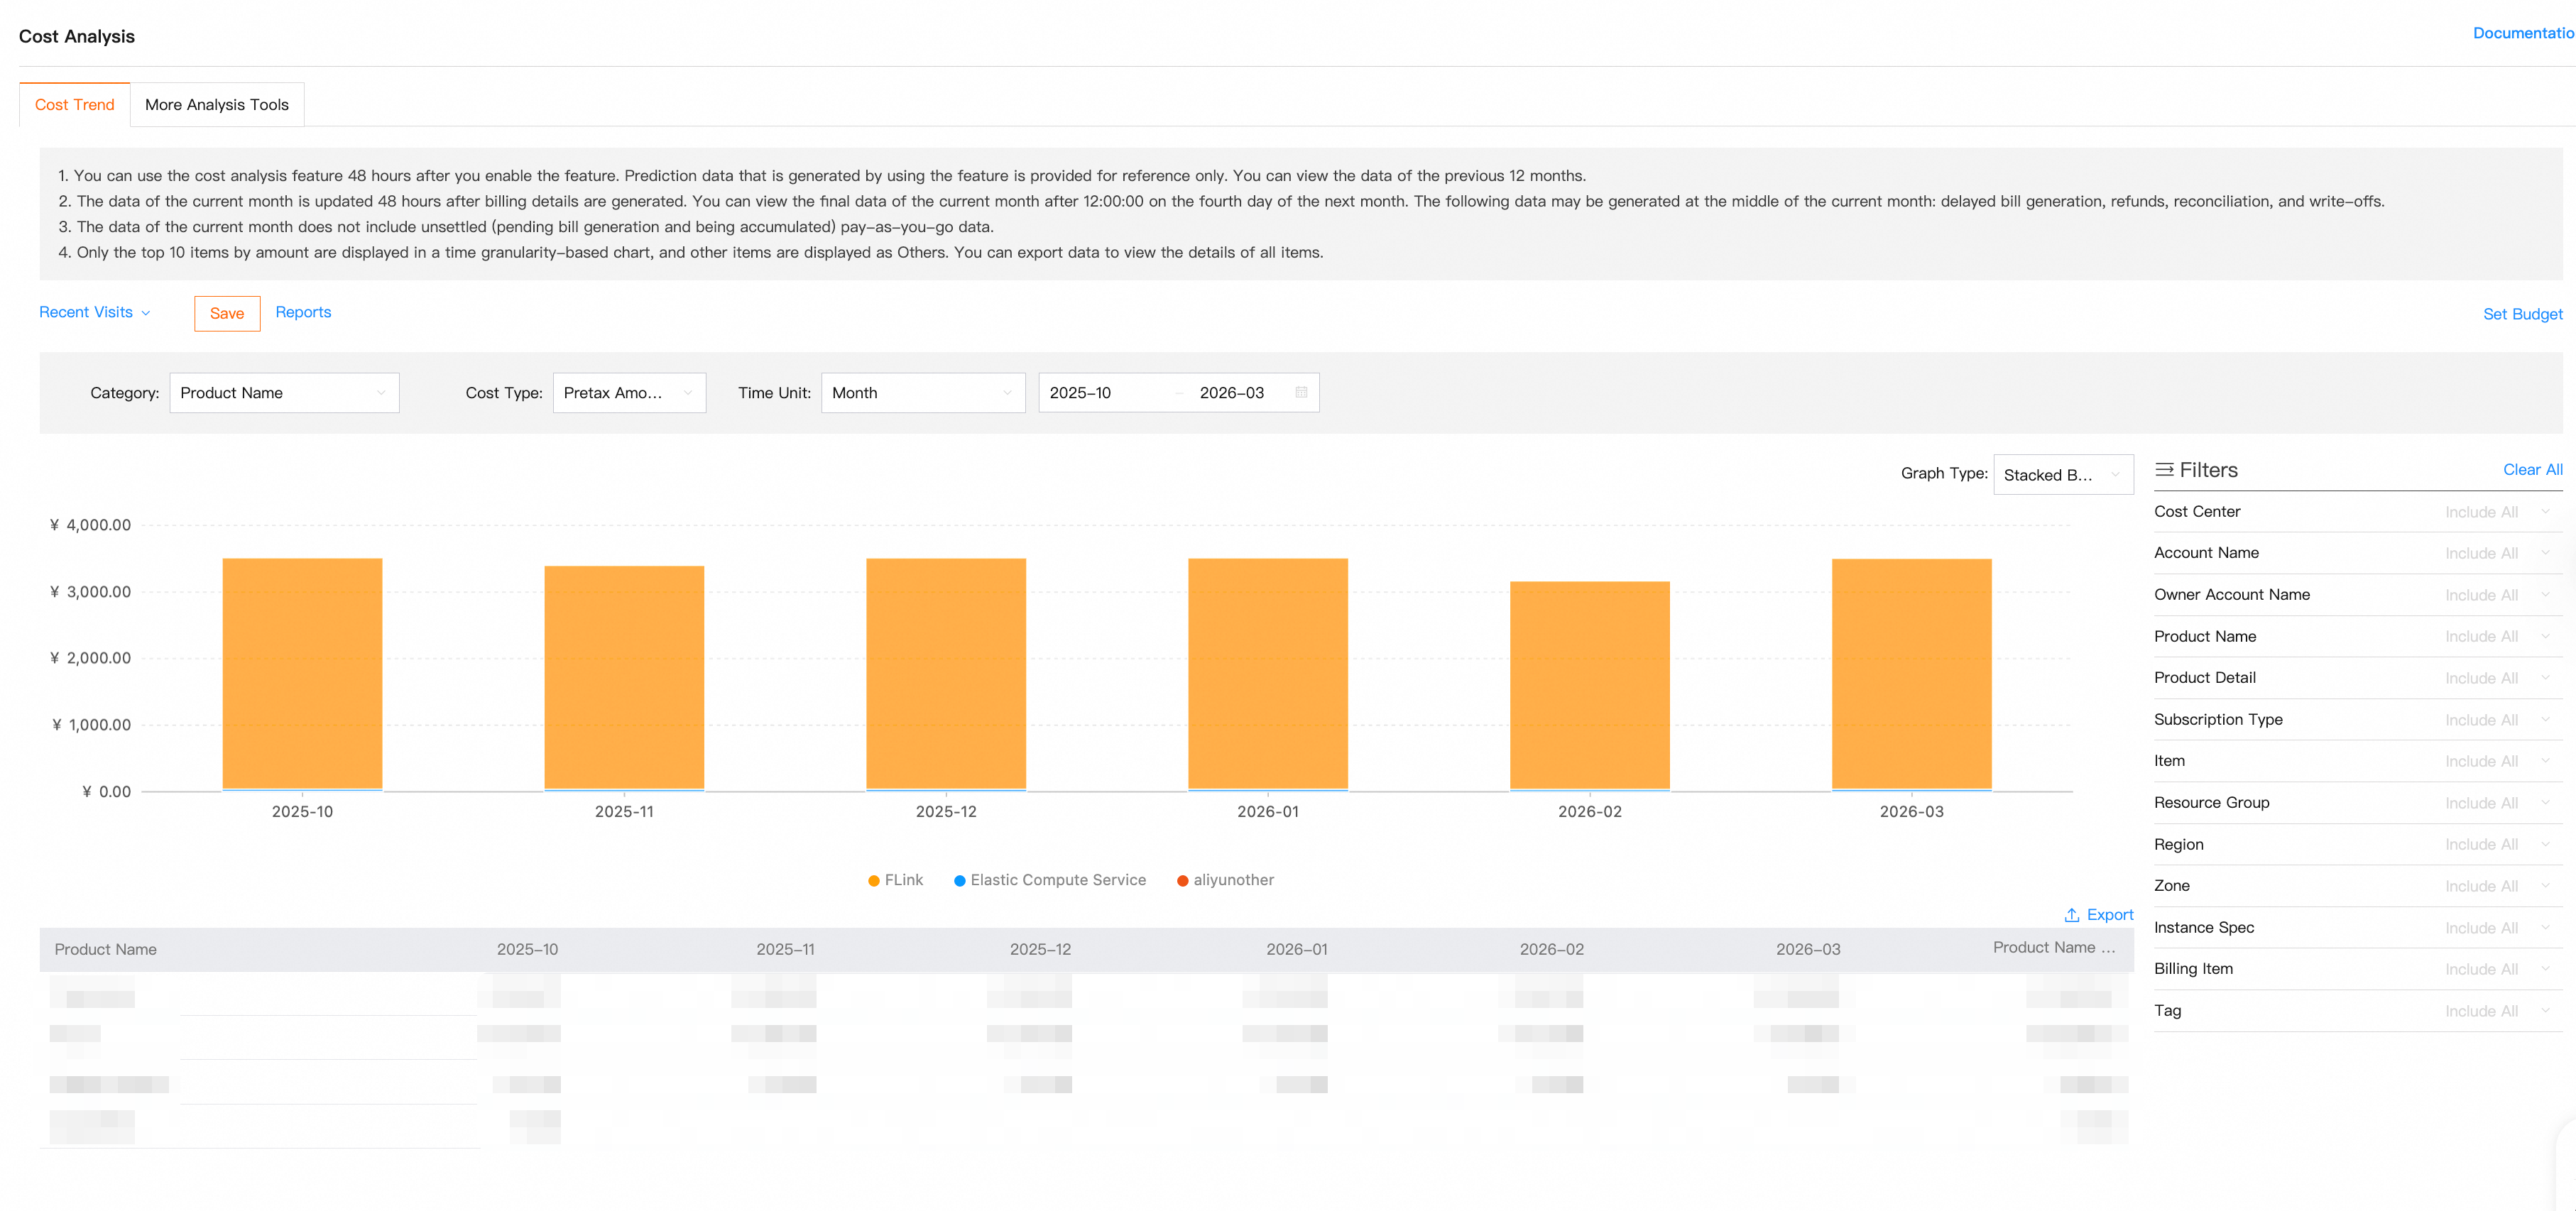Expand the Recent Visits menu

point(95,312)
